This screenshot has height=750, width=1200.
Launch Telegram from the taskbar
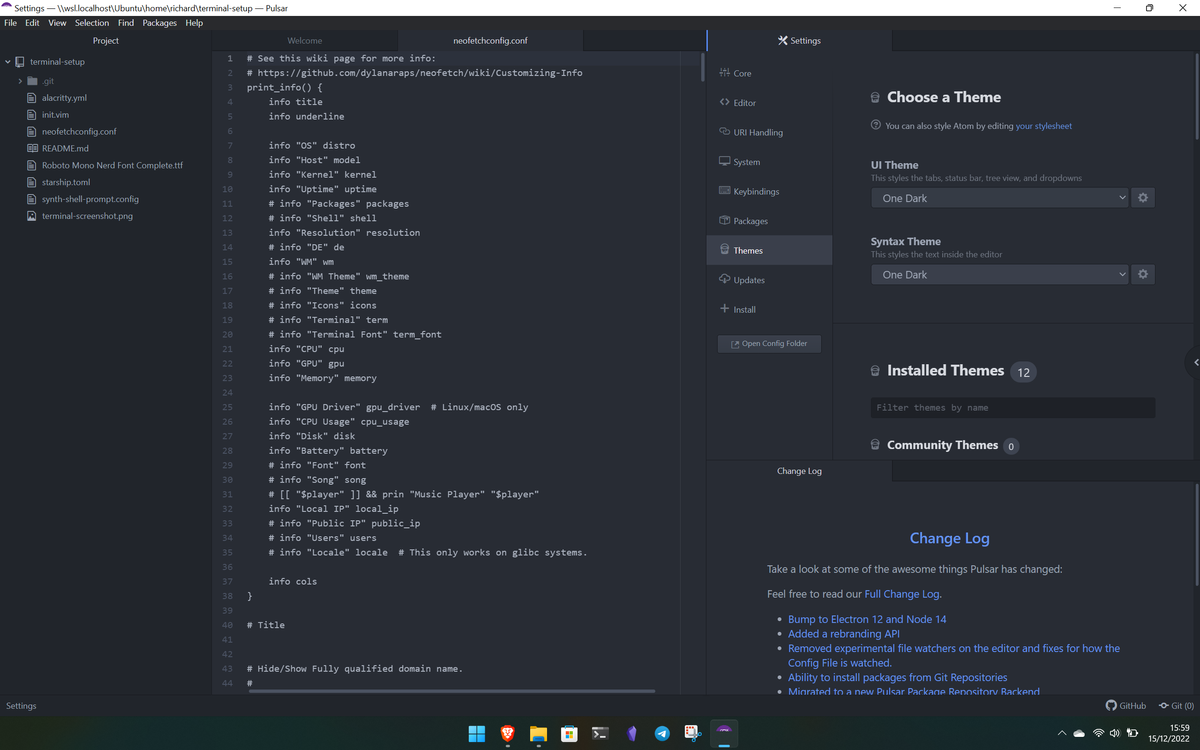click(x=662, y=733)
